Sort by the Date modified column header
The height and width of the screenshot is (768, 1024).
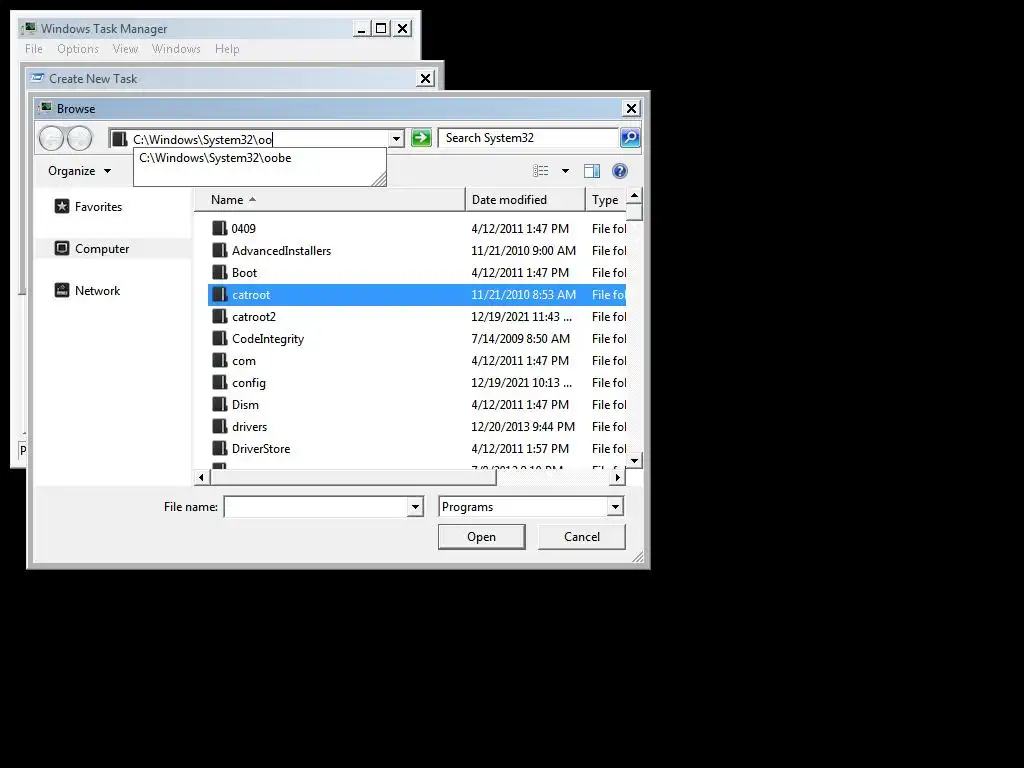[x=525, y=200]
